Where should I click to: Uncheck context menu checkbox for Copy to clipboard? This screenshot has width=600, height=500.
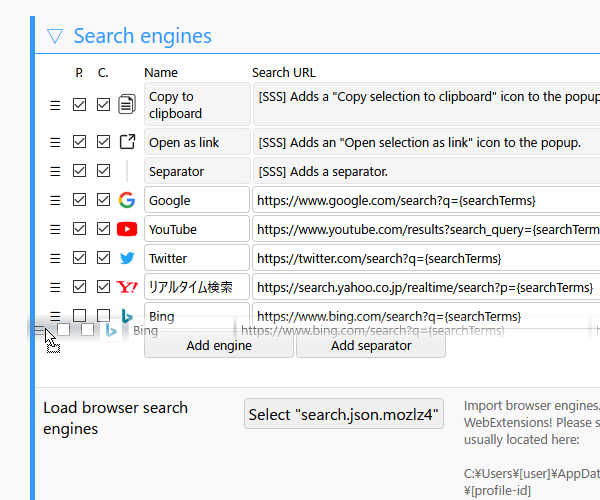pyautogui.click(x=103, y=104)
